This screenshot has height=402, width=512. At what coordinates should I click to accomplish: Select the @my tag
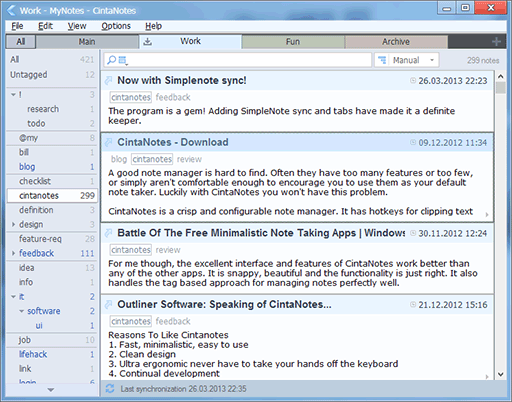[52, 138]
